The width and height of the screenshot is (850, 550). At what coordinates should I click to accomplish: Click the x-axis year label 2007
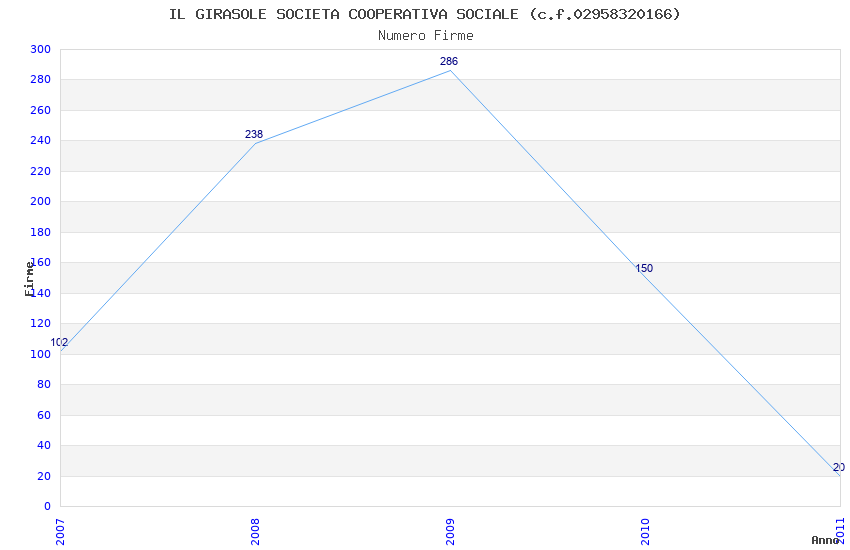coord(60,532)
